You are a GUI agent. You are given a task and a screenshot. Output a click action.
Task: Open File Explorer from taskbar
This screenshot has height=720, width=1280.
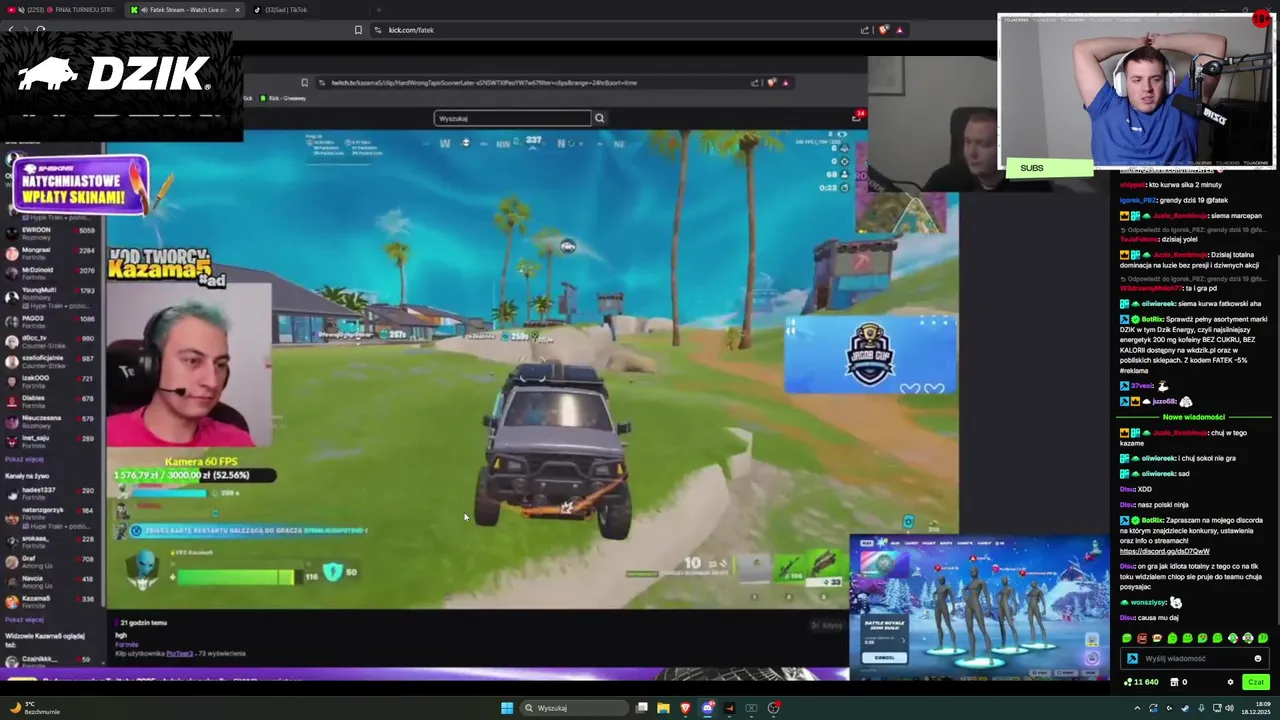click(663, 708)
